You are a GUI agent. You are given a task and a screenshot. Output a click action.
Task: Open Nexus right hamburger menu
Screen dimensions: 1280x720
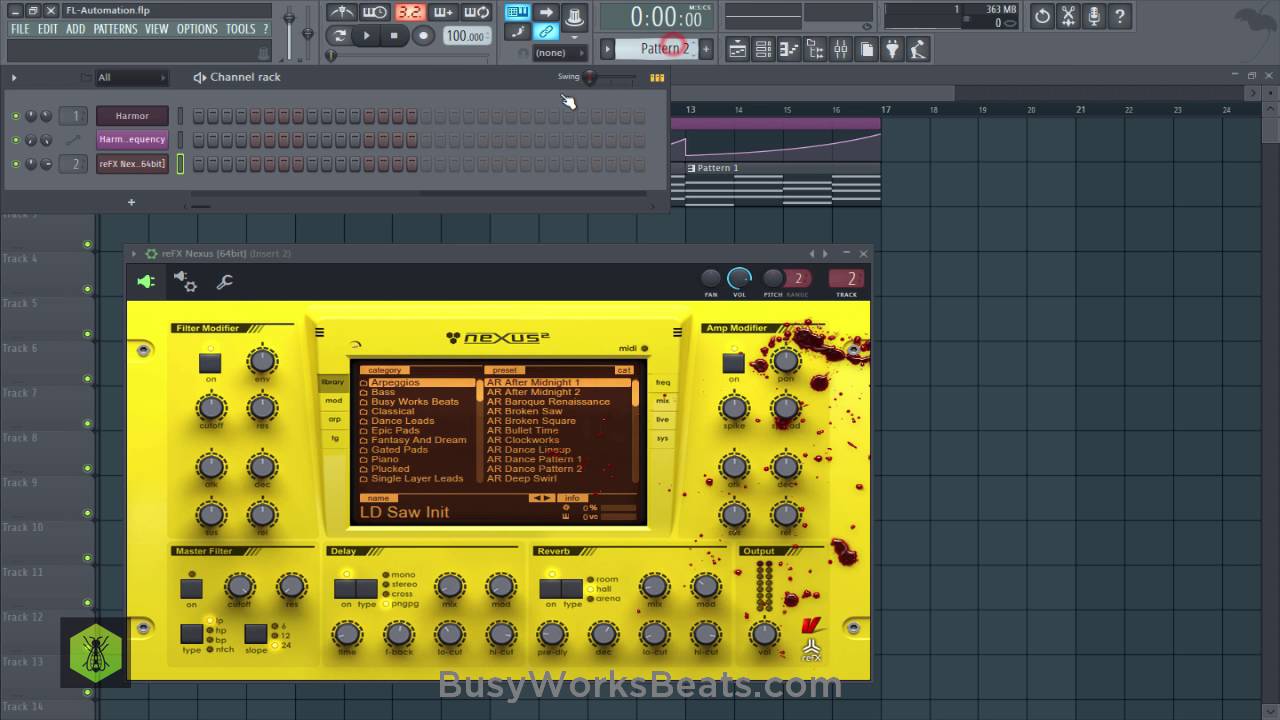tap(677, 333)
